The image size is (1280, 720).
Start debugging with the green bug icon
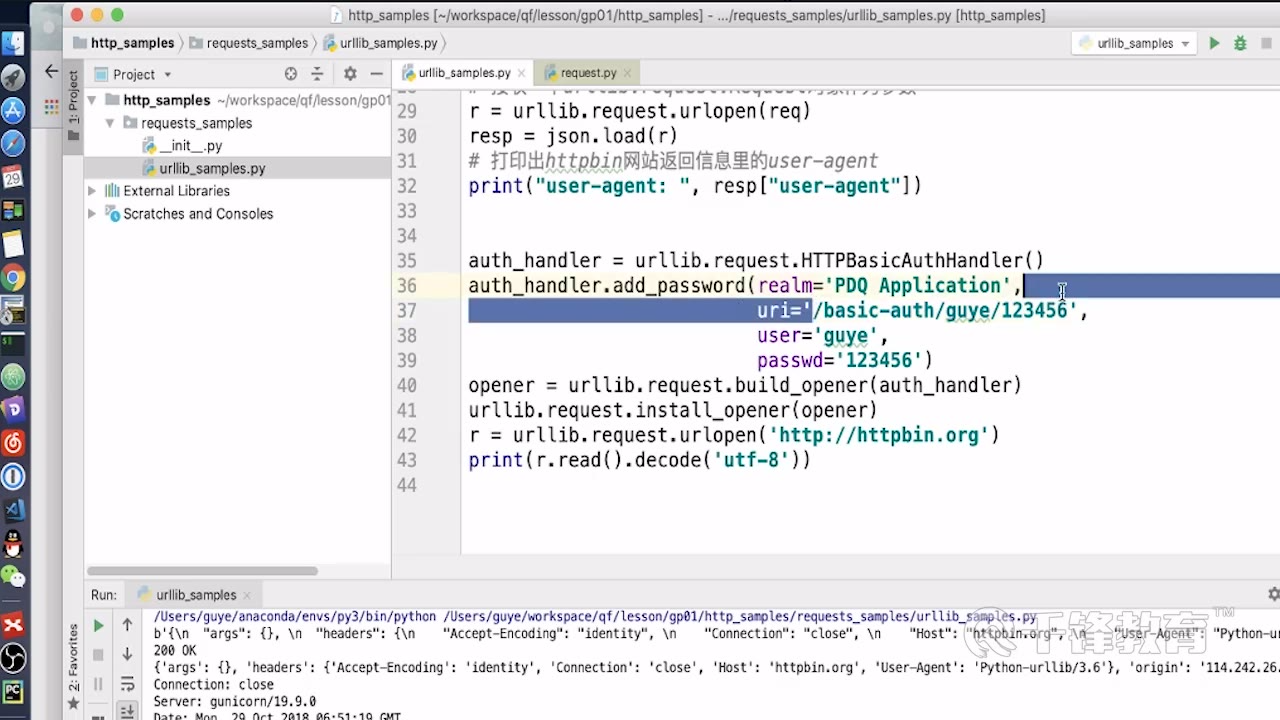(1240, 43)
